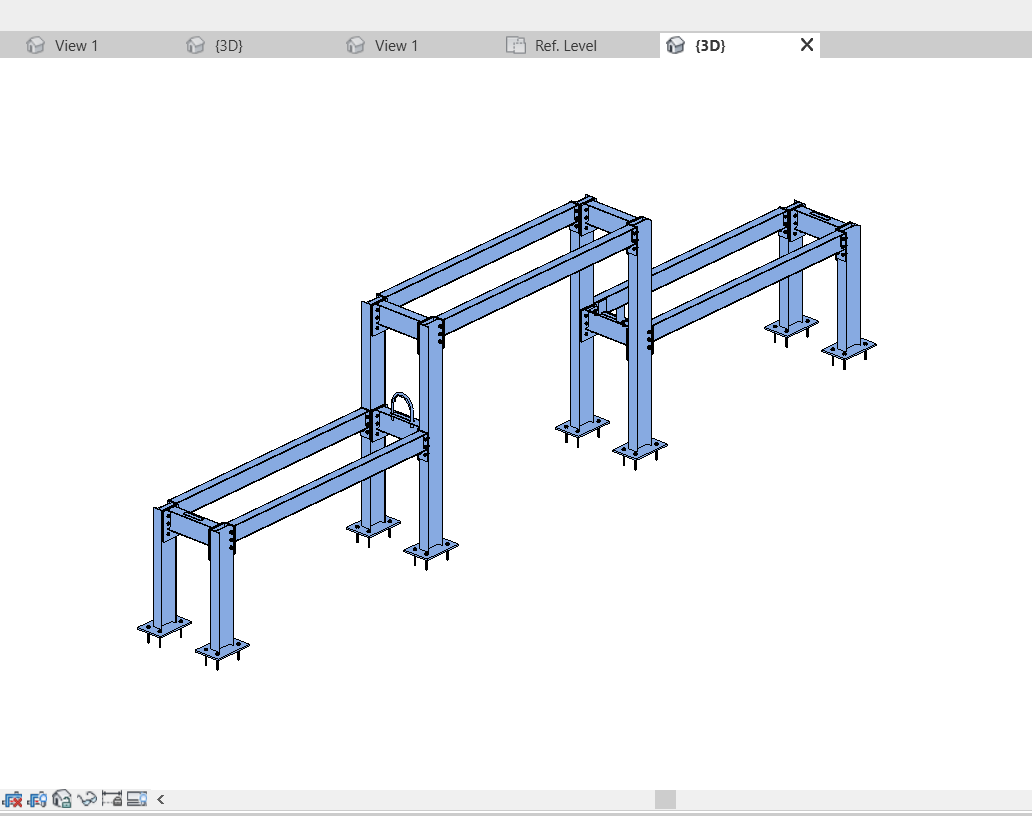1032x816 pixels.
Task: Collapse the view control bar chevron
Action: coord(161,799)
